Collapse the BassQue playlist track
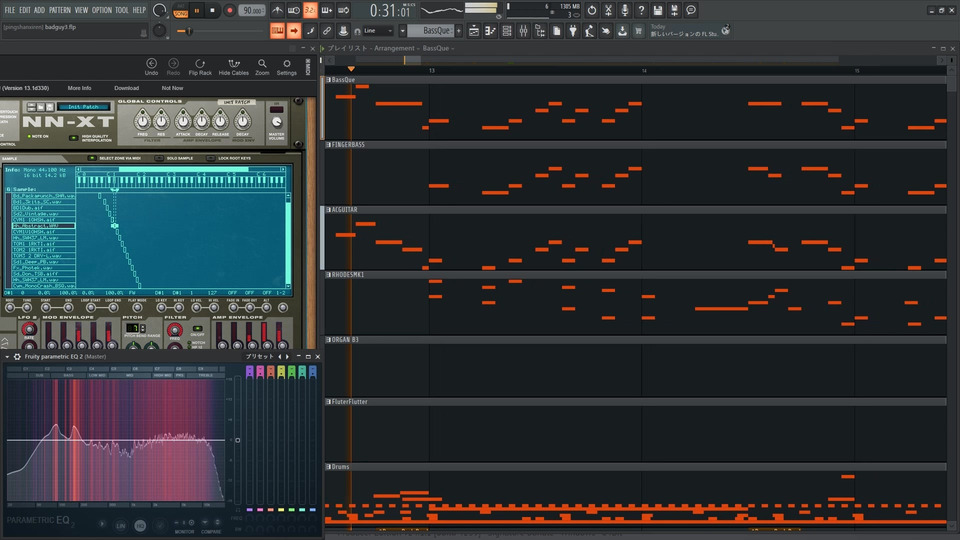This screenshot has height=540, width=960. click(x=329, y=80)
